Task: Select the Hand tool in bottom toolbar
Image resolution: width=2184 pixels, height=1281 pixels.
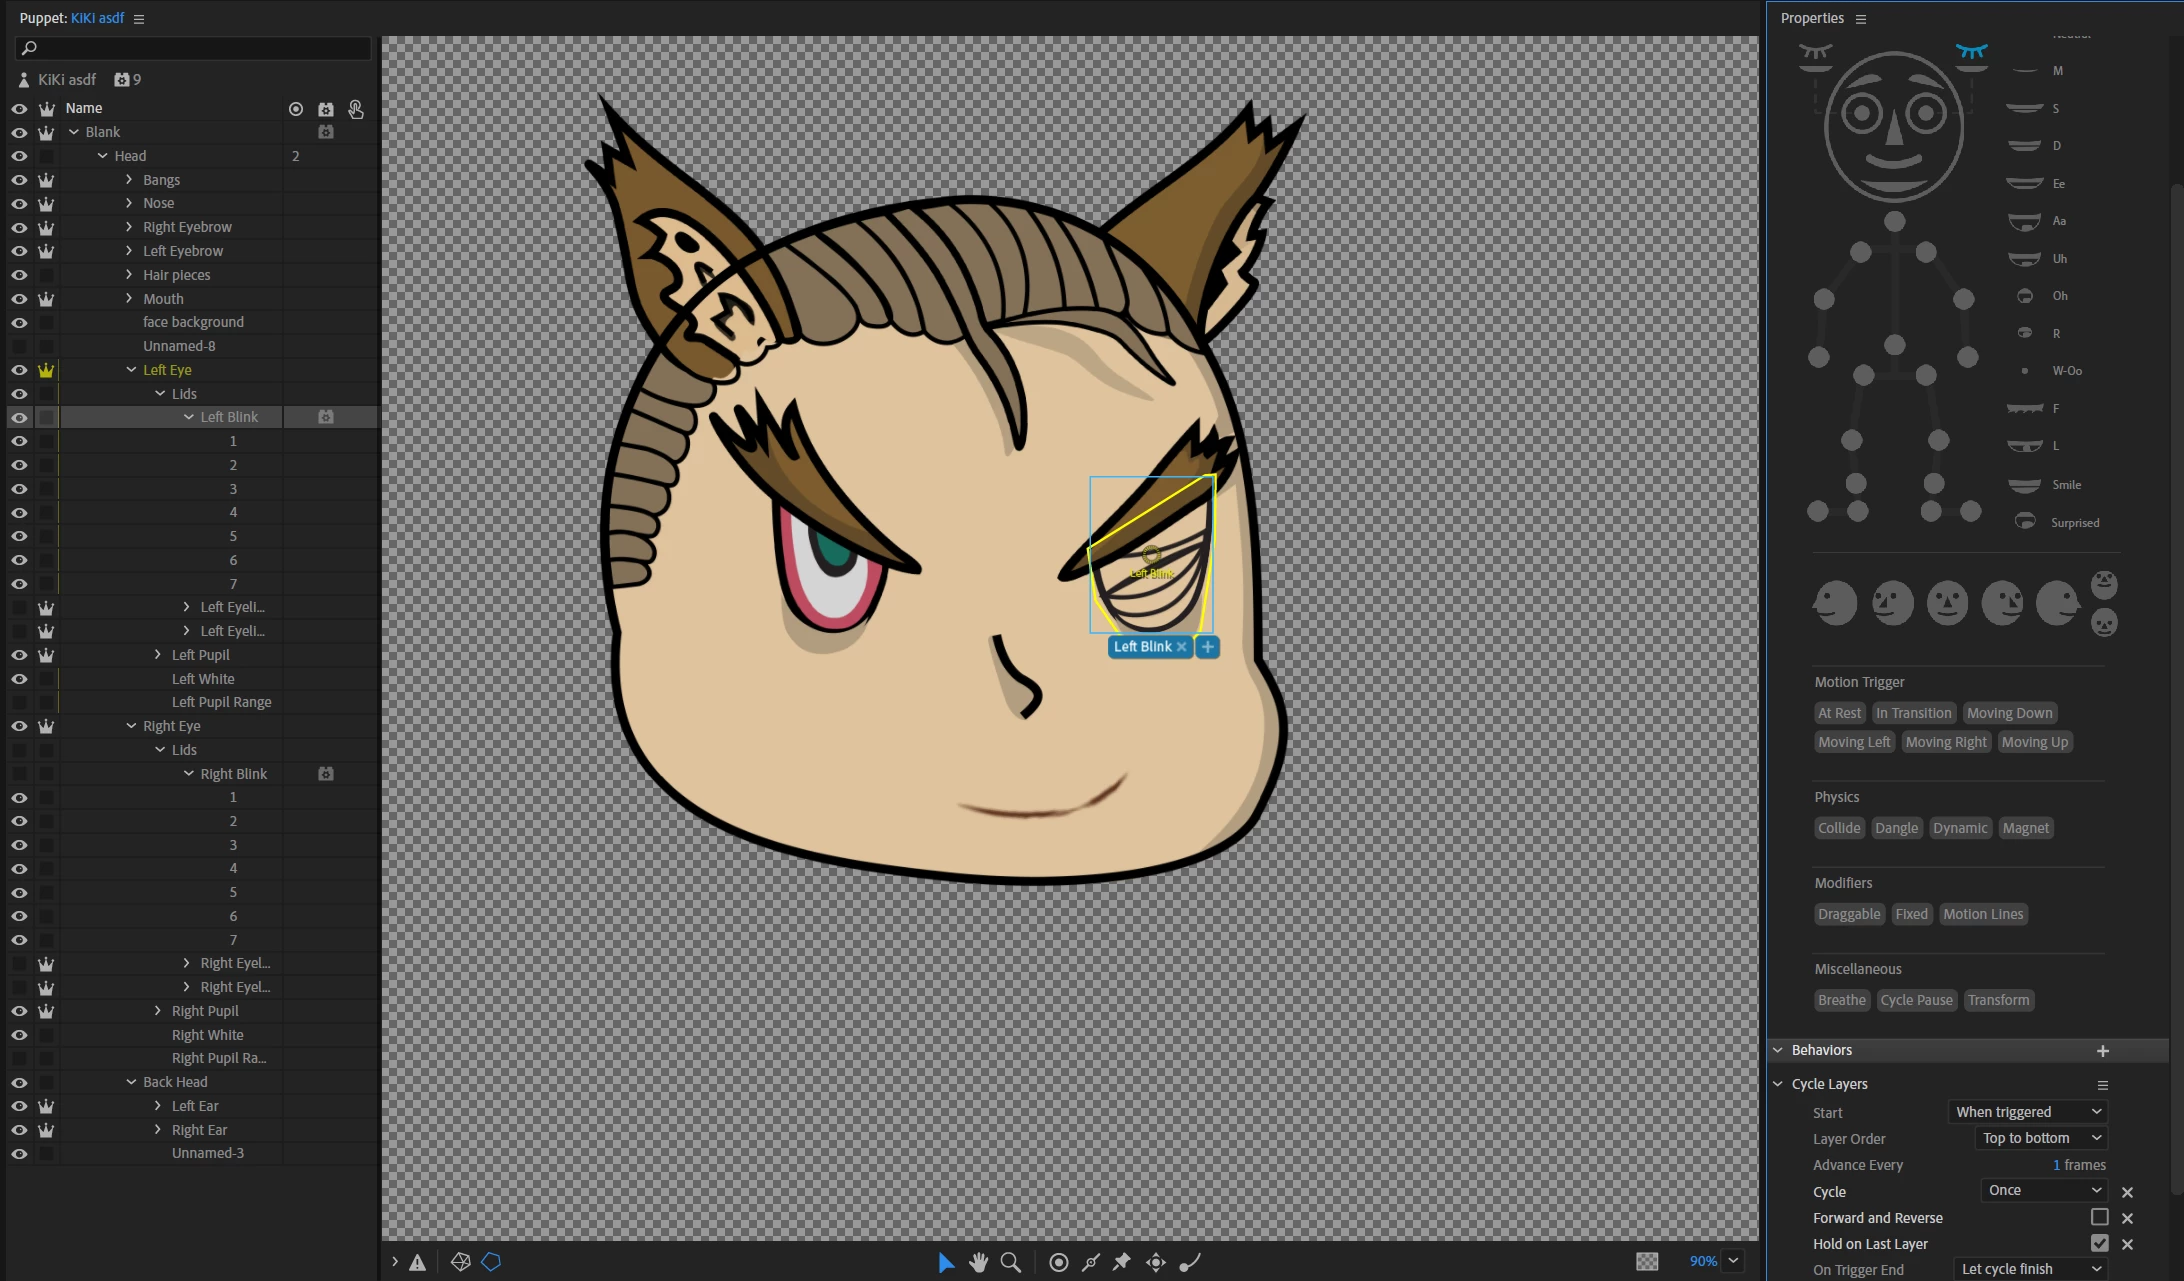Action: coord(978,1262)
